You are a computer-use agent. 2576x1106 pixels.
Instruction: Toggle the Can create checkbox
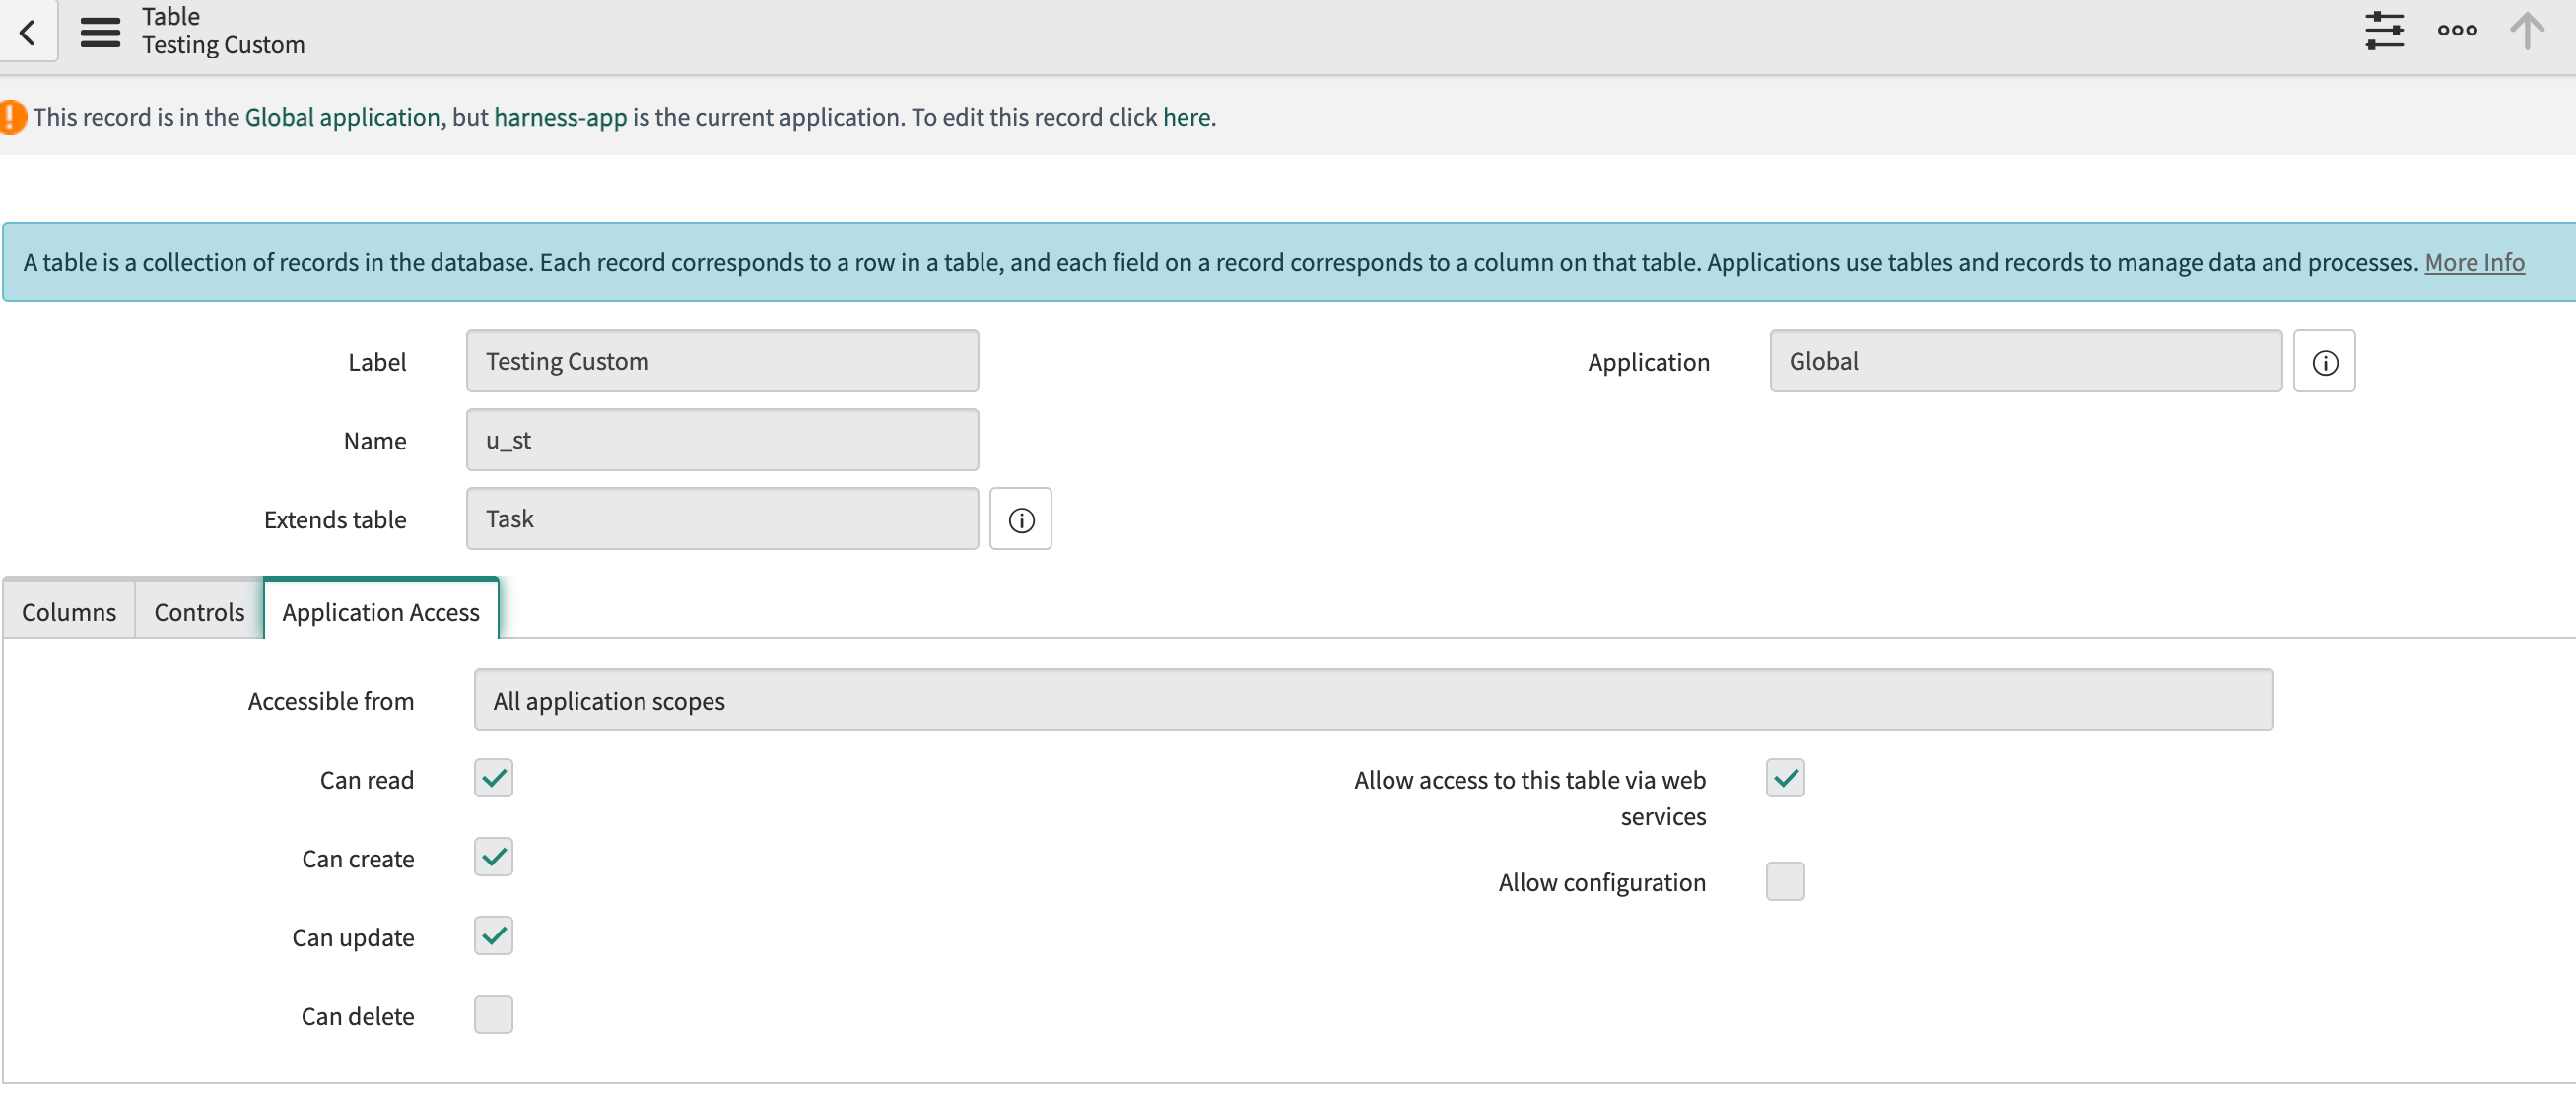tap(493, 857)
